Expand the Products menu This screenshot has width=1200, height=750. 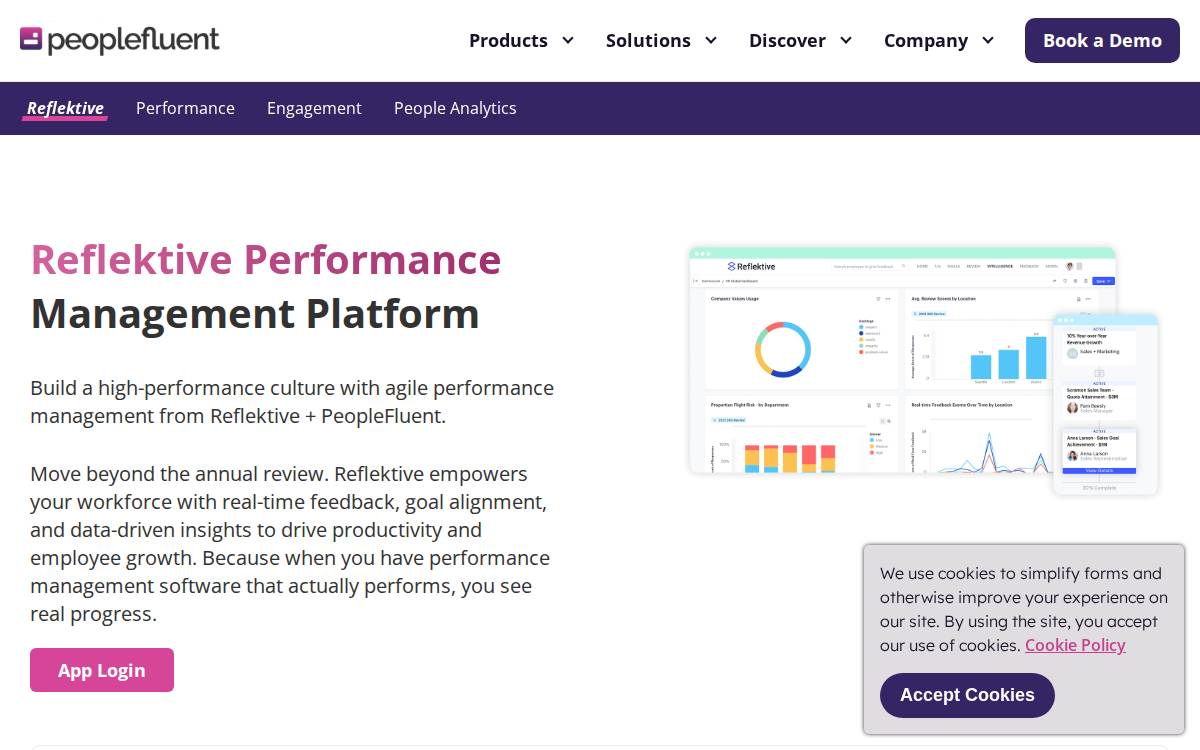coord(521,41)
